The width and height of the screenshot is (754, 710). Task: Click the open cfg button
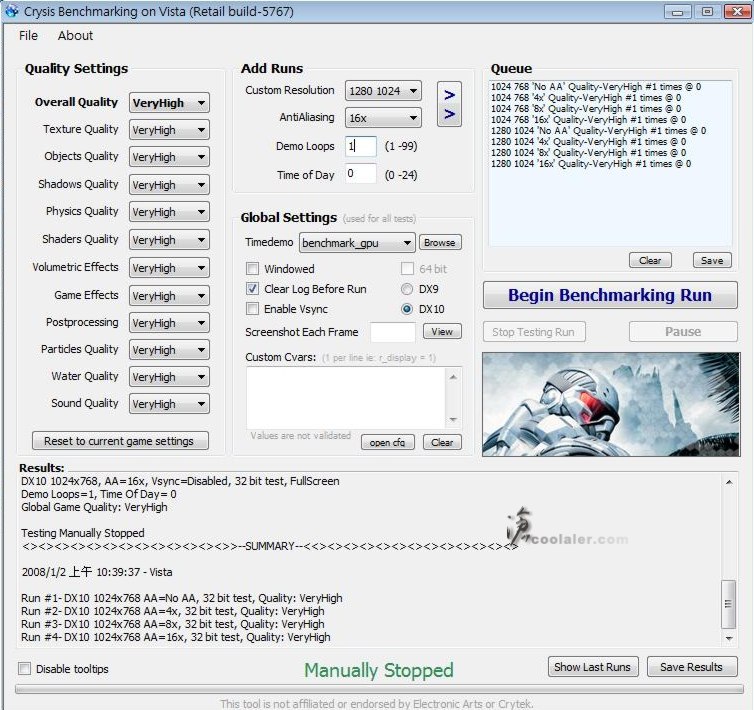pos(388,442)
